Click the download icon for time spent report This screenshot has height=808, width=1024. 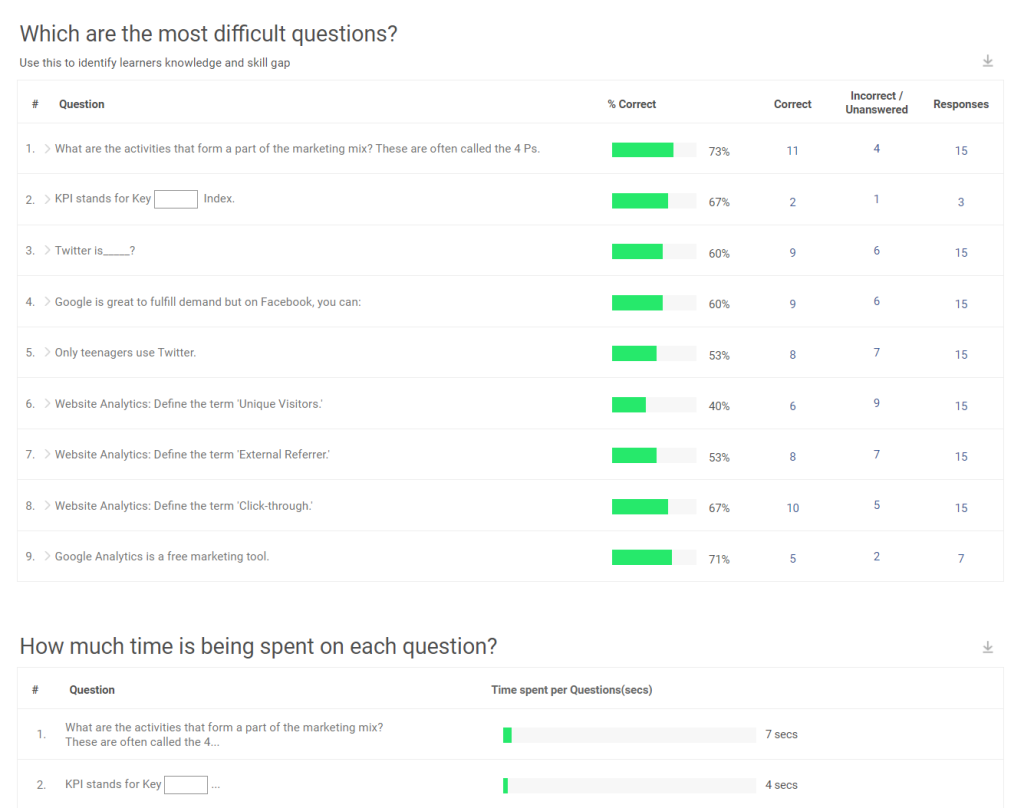988,647
